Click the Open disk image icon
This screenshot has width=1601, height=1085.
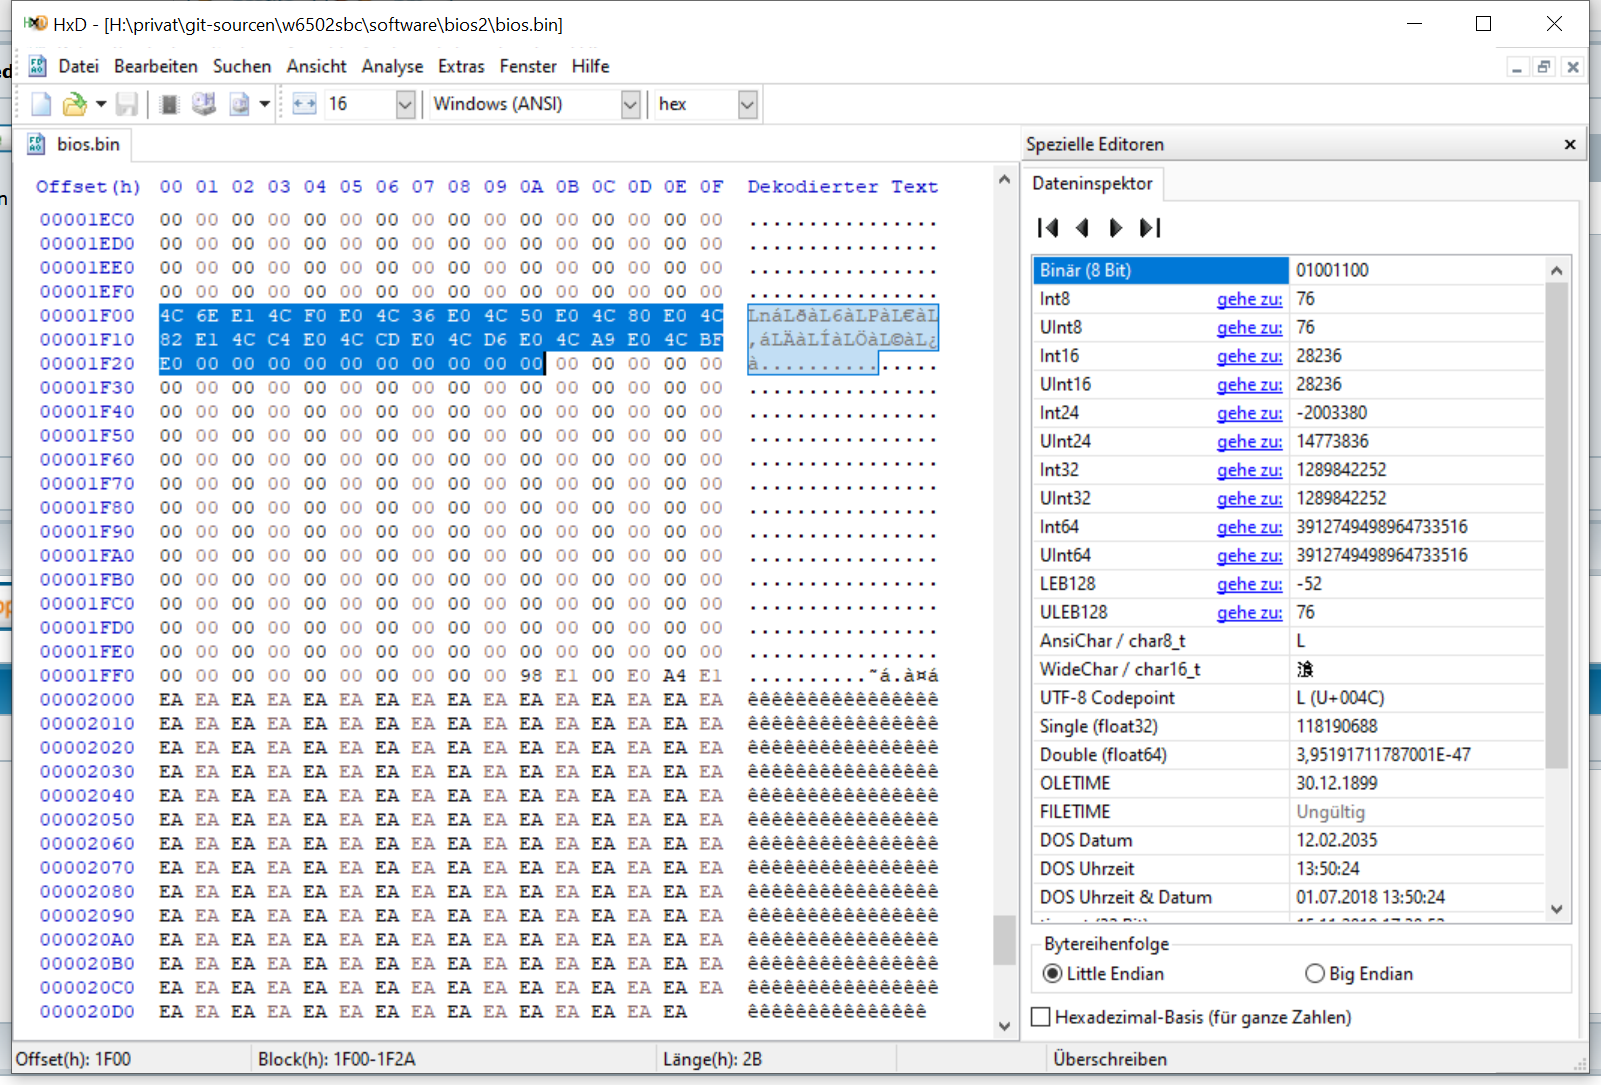pos(240,104)
